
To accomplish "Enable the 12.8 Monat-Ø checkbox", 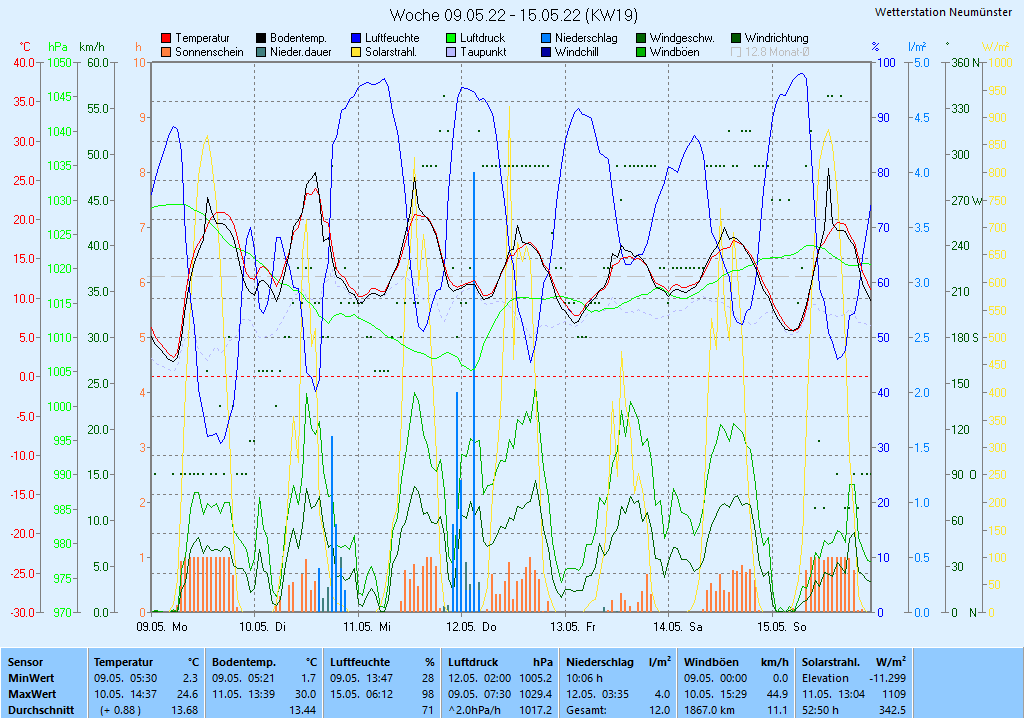I will (x=736, y=52).
